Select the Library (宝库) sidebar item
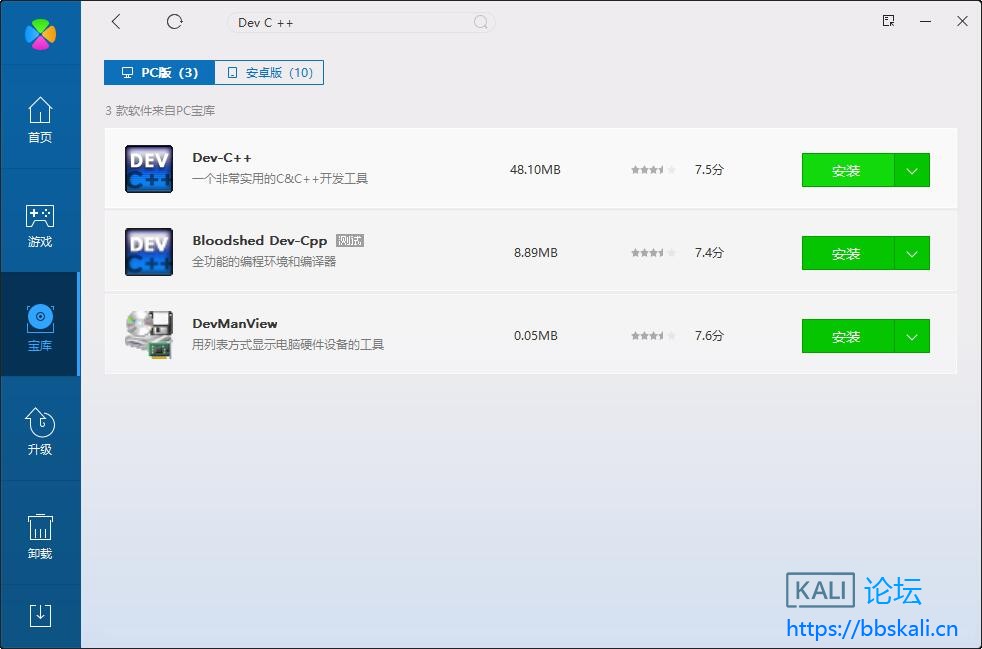The width and height of the screenshot is (982, 649). point(40,328)
